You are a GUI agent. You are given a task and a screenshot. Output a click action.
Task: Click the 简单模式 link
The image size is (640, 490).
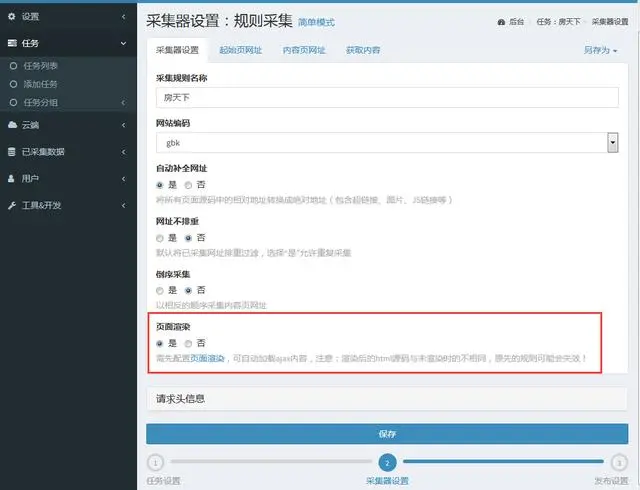[x=316, y=22]
